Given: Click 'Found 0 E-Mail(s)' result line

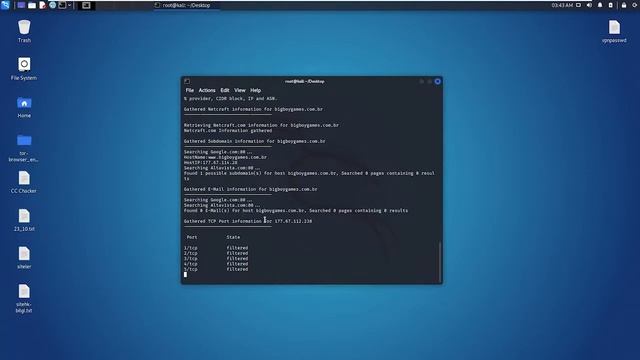Looking at the screenshot, I should (296, 211).
